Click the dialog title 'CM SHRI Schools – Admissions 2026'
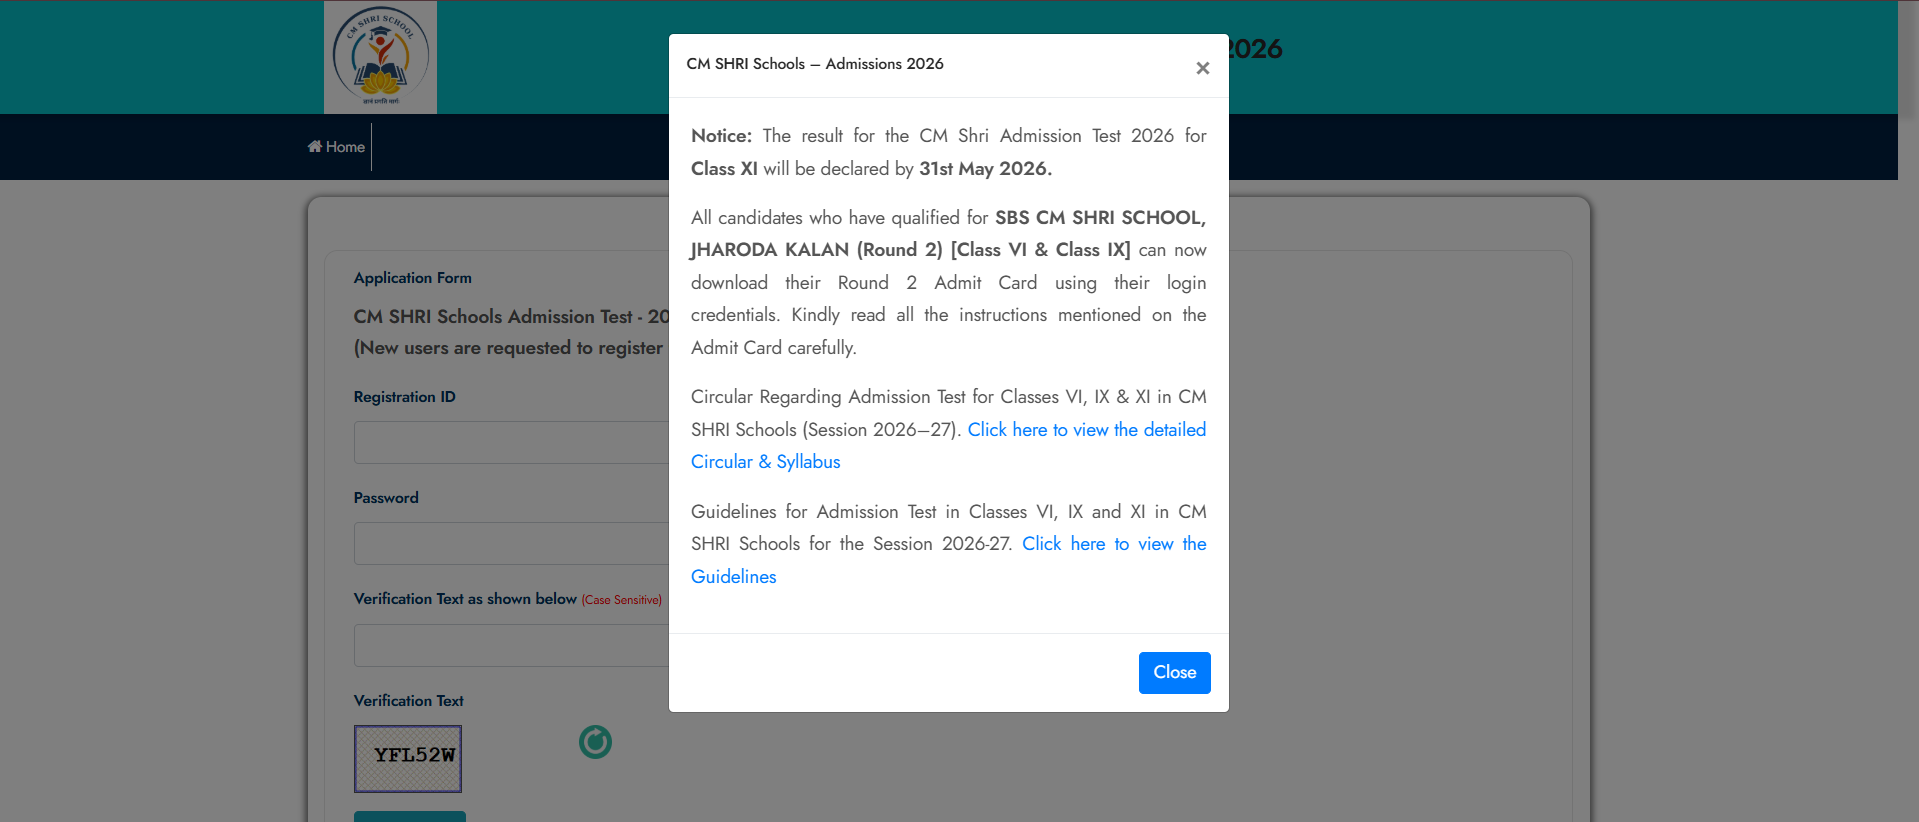Viewport: 1919px width, 822px height. (815, 64)
